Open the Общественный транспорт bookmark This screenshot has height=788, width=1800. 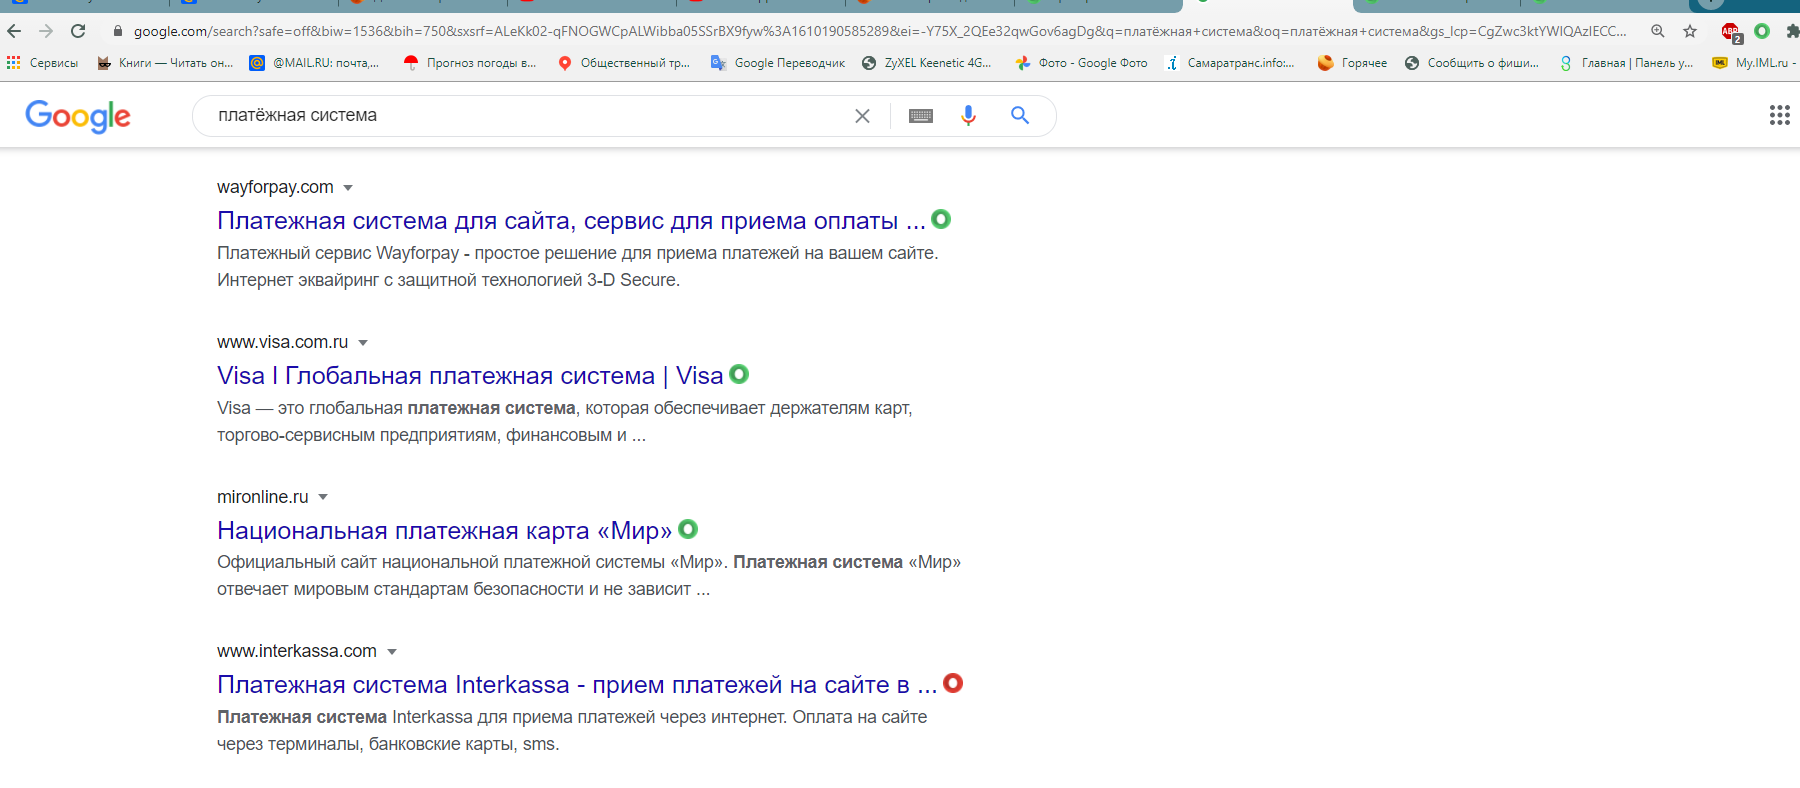coord(623,63)
